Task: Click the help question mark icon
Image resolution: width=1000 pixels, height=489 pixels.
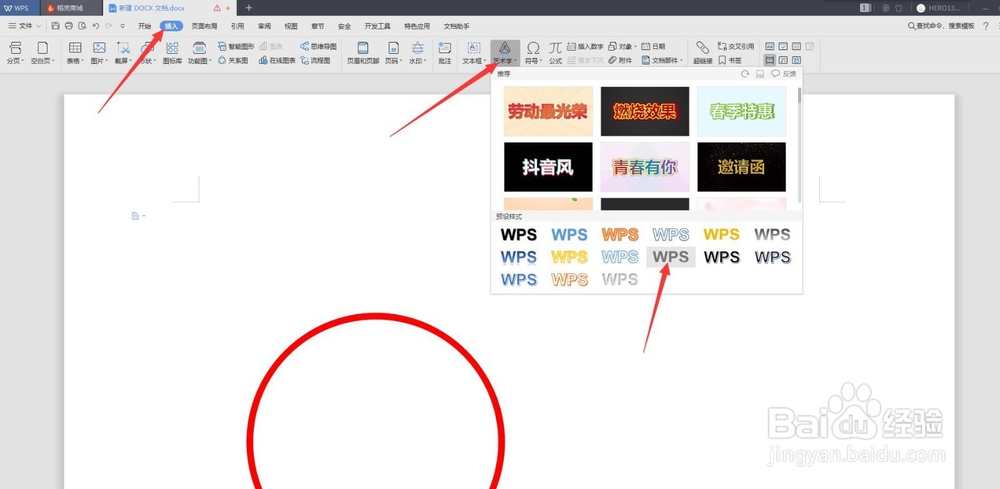Action: [x=986, y=26]
